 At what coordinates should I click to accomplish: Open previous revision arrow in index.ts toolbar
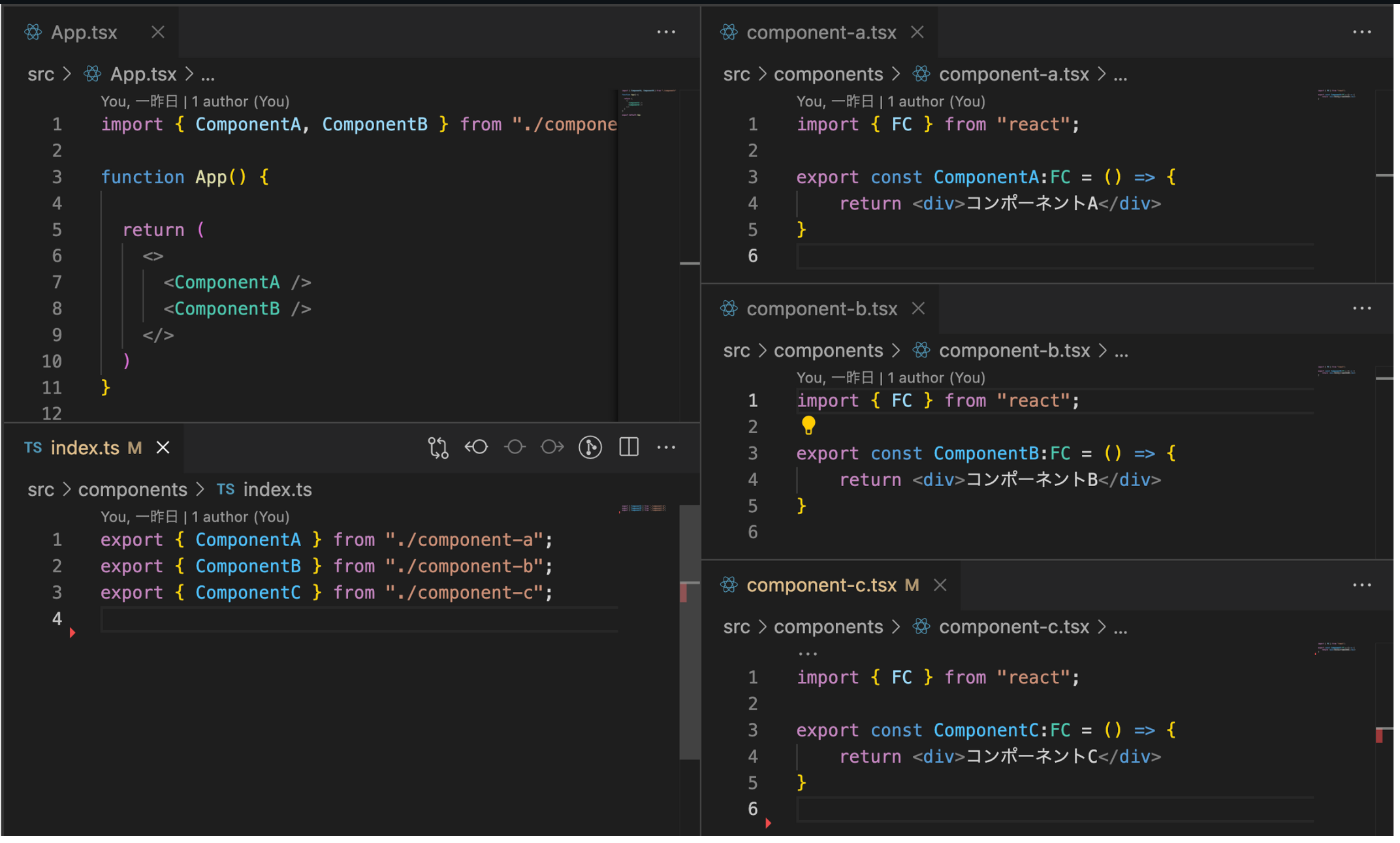[x=476, y=447]
